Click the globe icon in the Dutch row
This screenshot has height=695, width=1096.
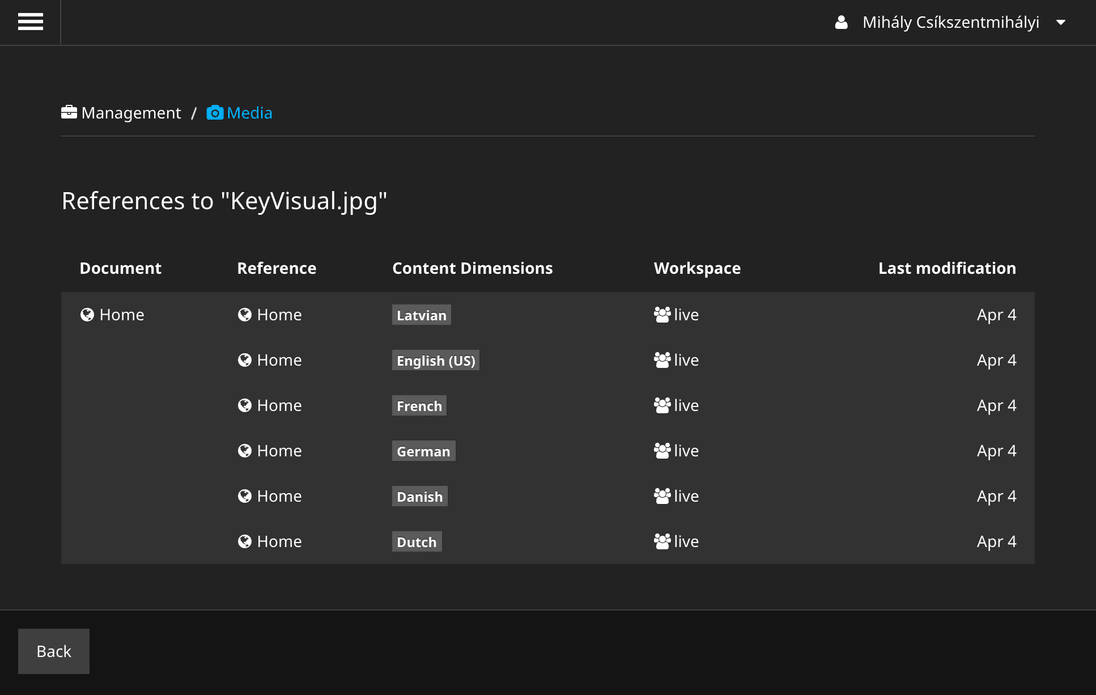point(245,542)
